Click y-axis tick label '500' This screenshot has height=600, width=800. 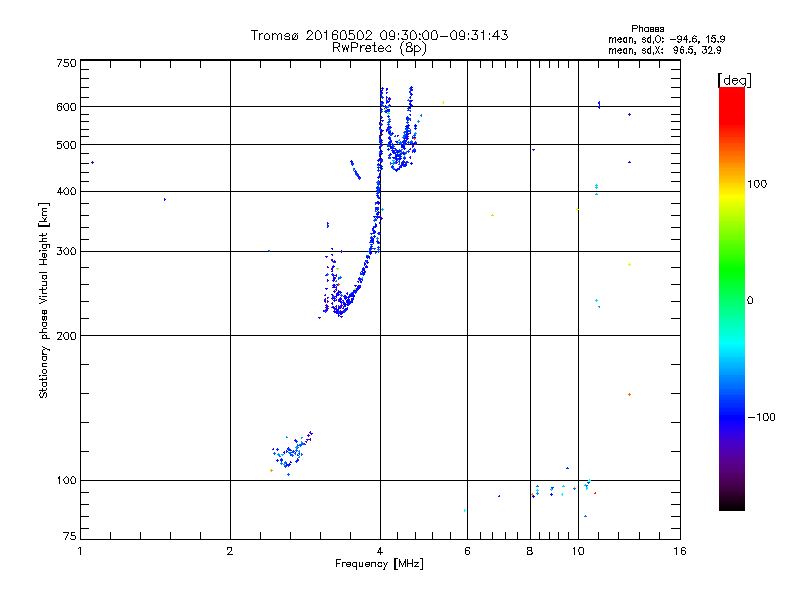66,145
